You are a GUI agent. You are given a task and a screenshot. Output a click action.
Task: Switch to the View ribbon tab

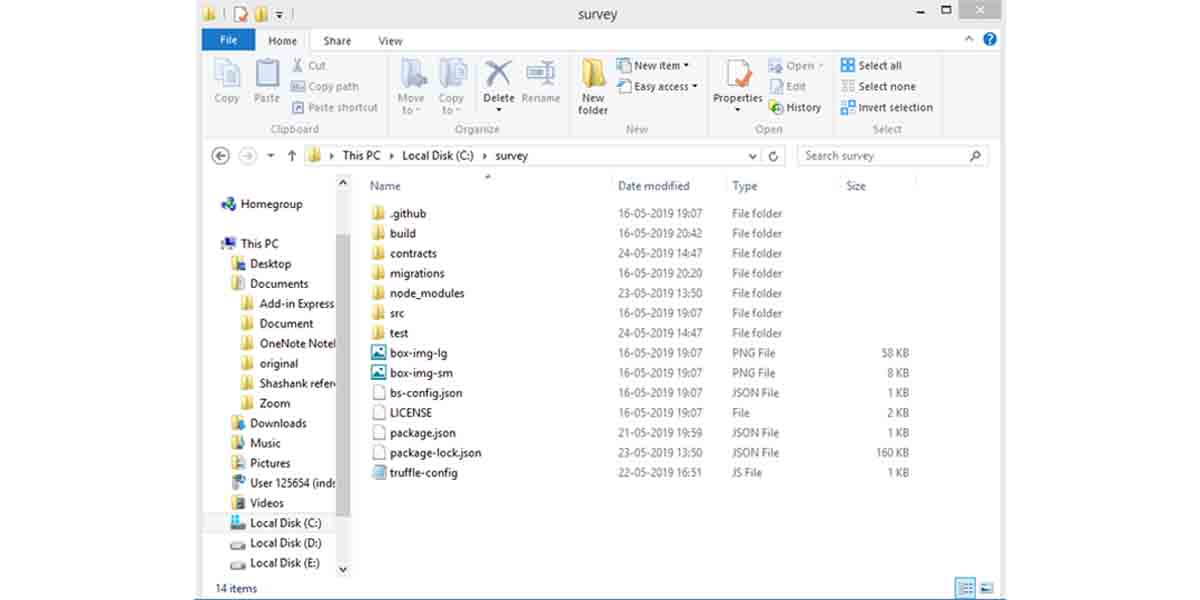(x=390, y=41)
